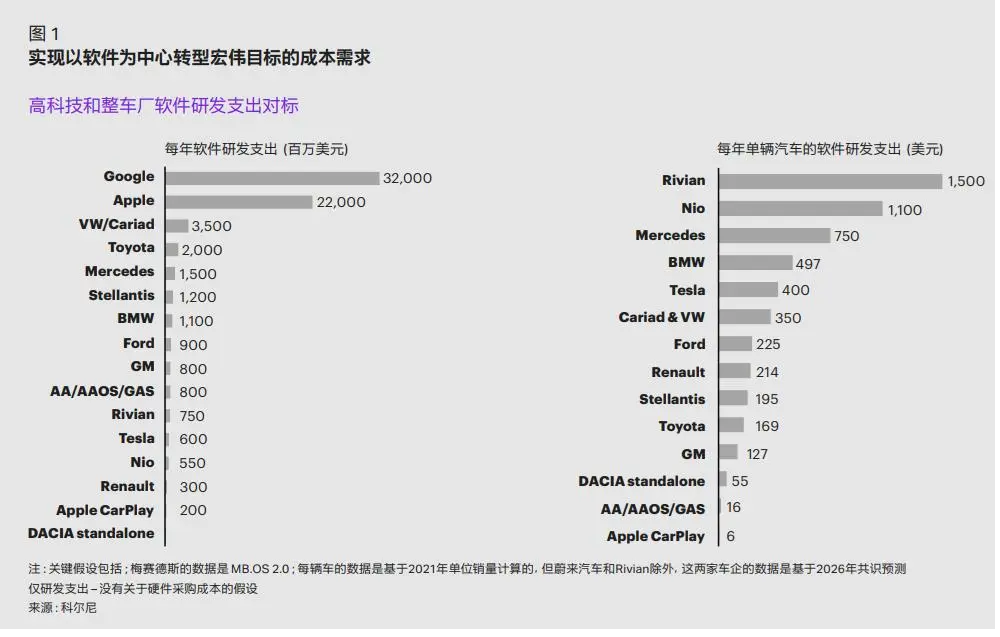Click the Apple label in left chart

(x=133, y=200)
